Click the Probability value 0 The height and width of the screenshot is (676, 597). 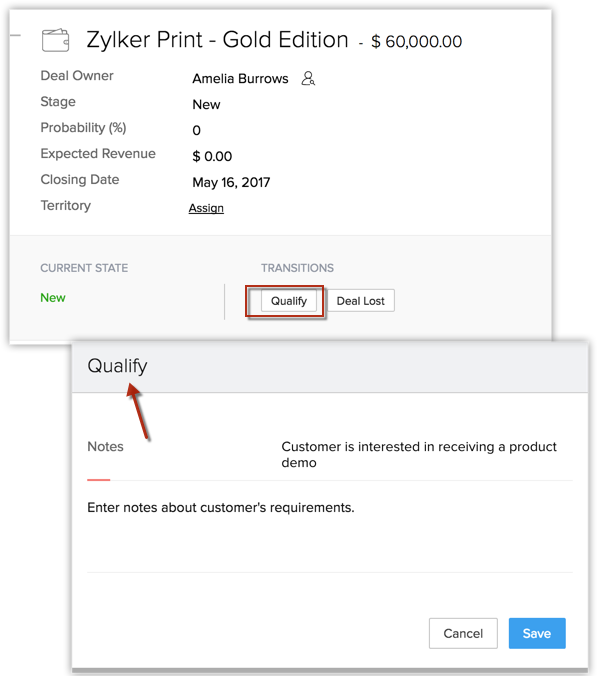coord(197,130)
